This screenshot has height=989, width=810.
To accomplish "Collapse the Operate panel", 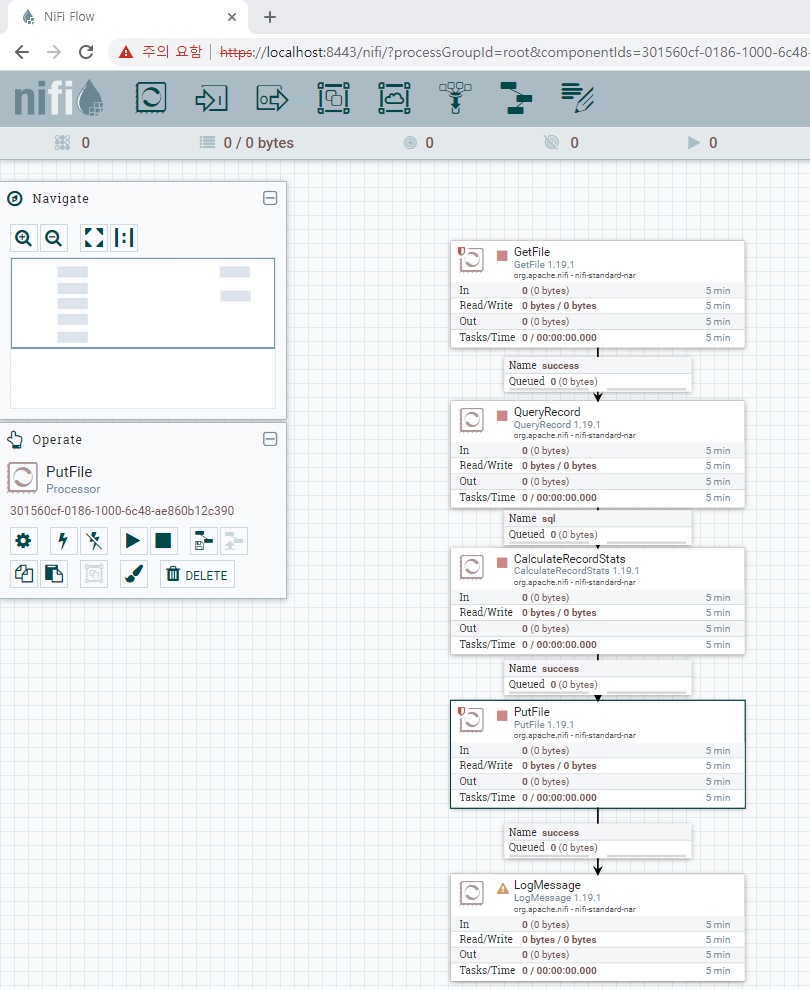I will click(270, 439).
